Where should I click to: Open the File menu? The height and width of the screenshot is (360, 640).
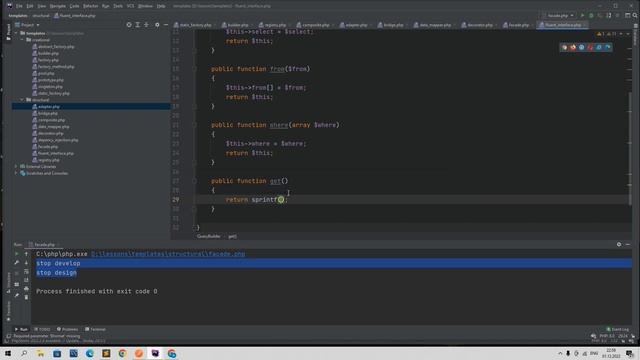[x=19, y=6]
